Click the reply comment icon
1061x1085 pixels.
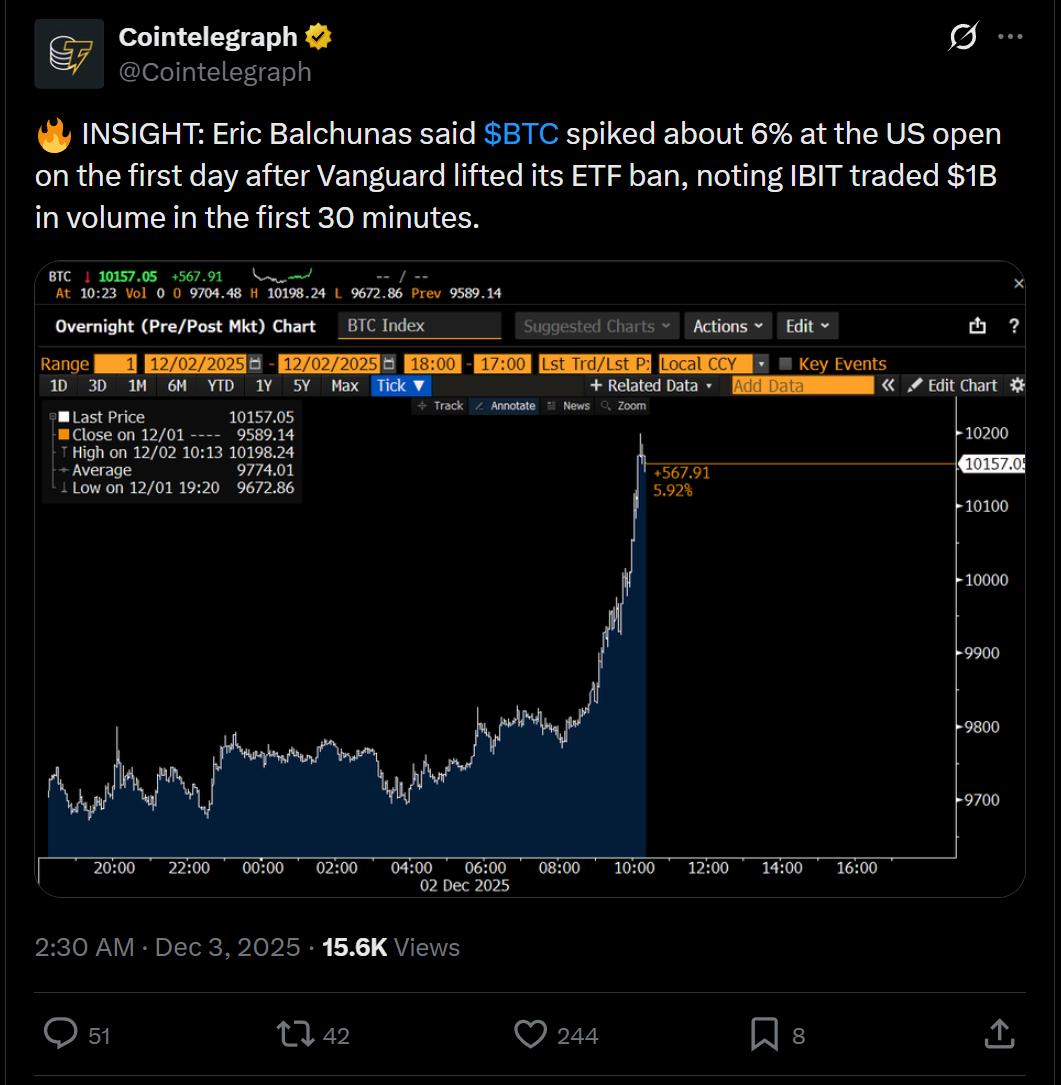(61, 1034)
